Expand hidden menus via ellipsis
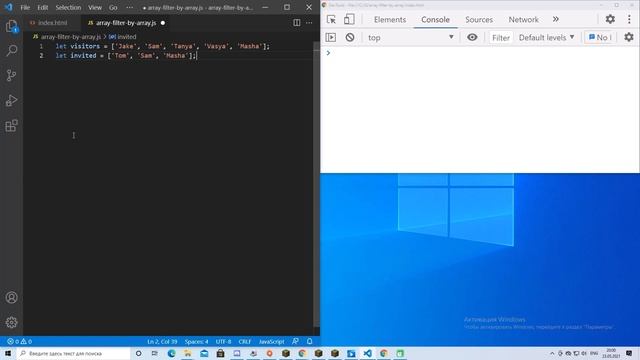Screen dimensions: 640x360 tap(129, 7)
